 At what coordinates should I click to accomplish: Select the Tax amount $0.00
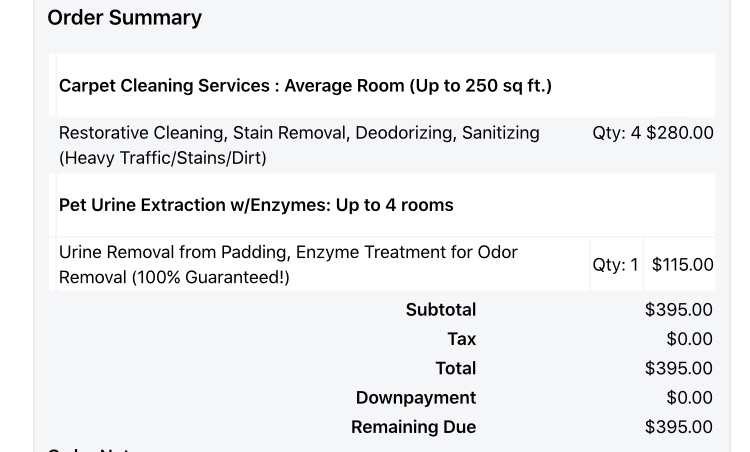[689, 339]
